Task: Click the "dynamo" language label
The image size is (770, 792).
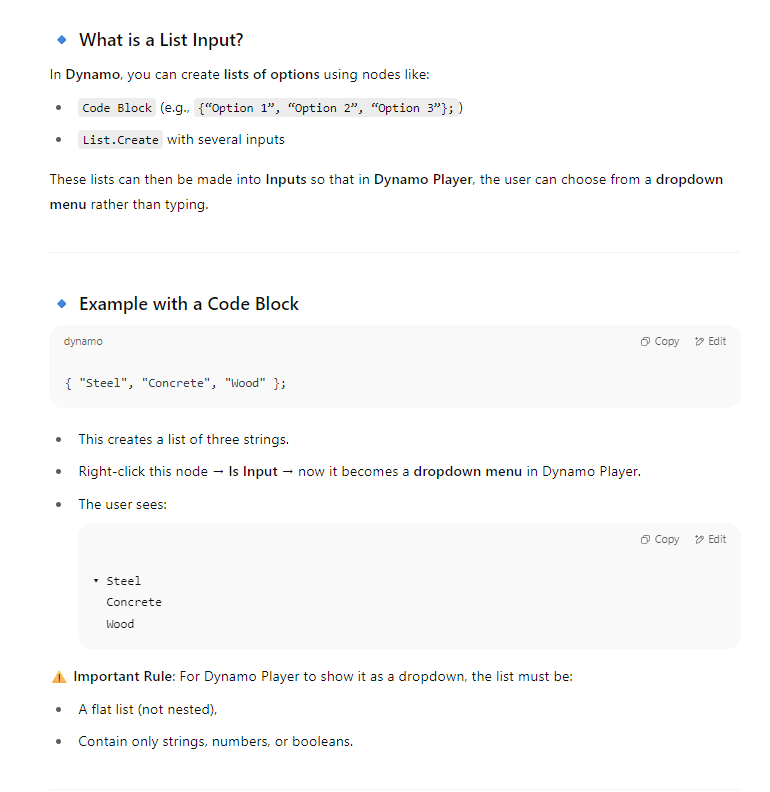Action: coord(83,342)
